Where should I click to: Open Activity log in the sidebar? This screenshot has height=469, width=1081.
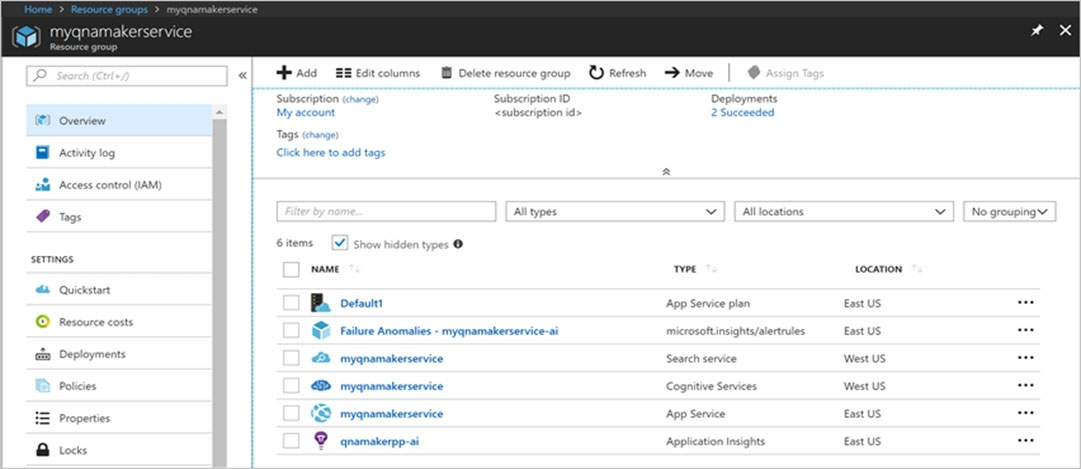tap(119, 153)
